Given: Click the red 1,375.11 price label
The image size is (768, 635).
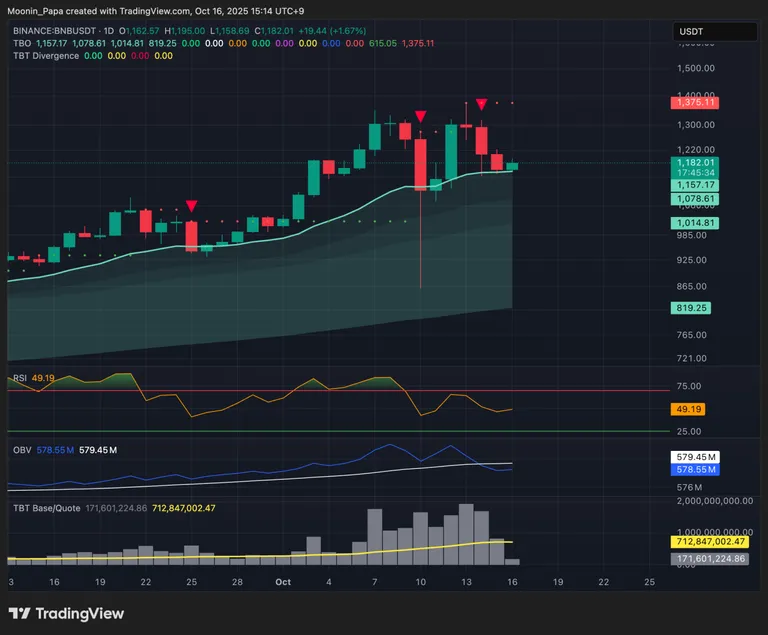Looking at the screenshot, I should pyautogui.click(x=696, y=102).
